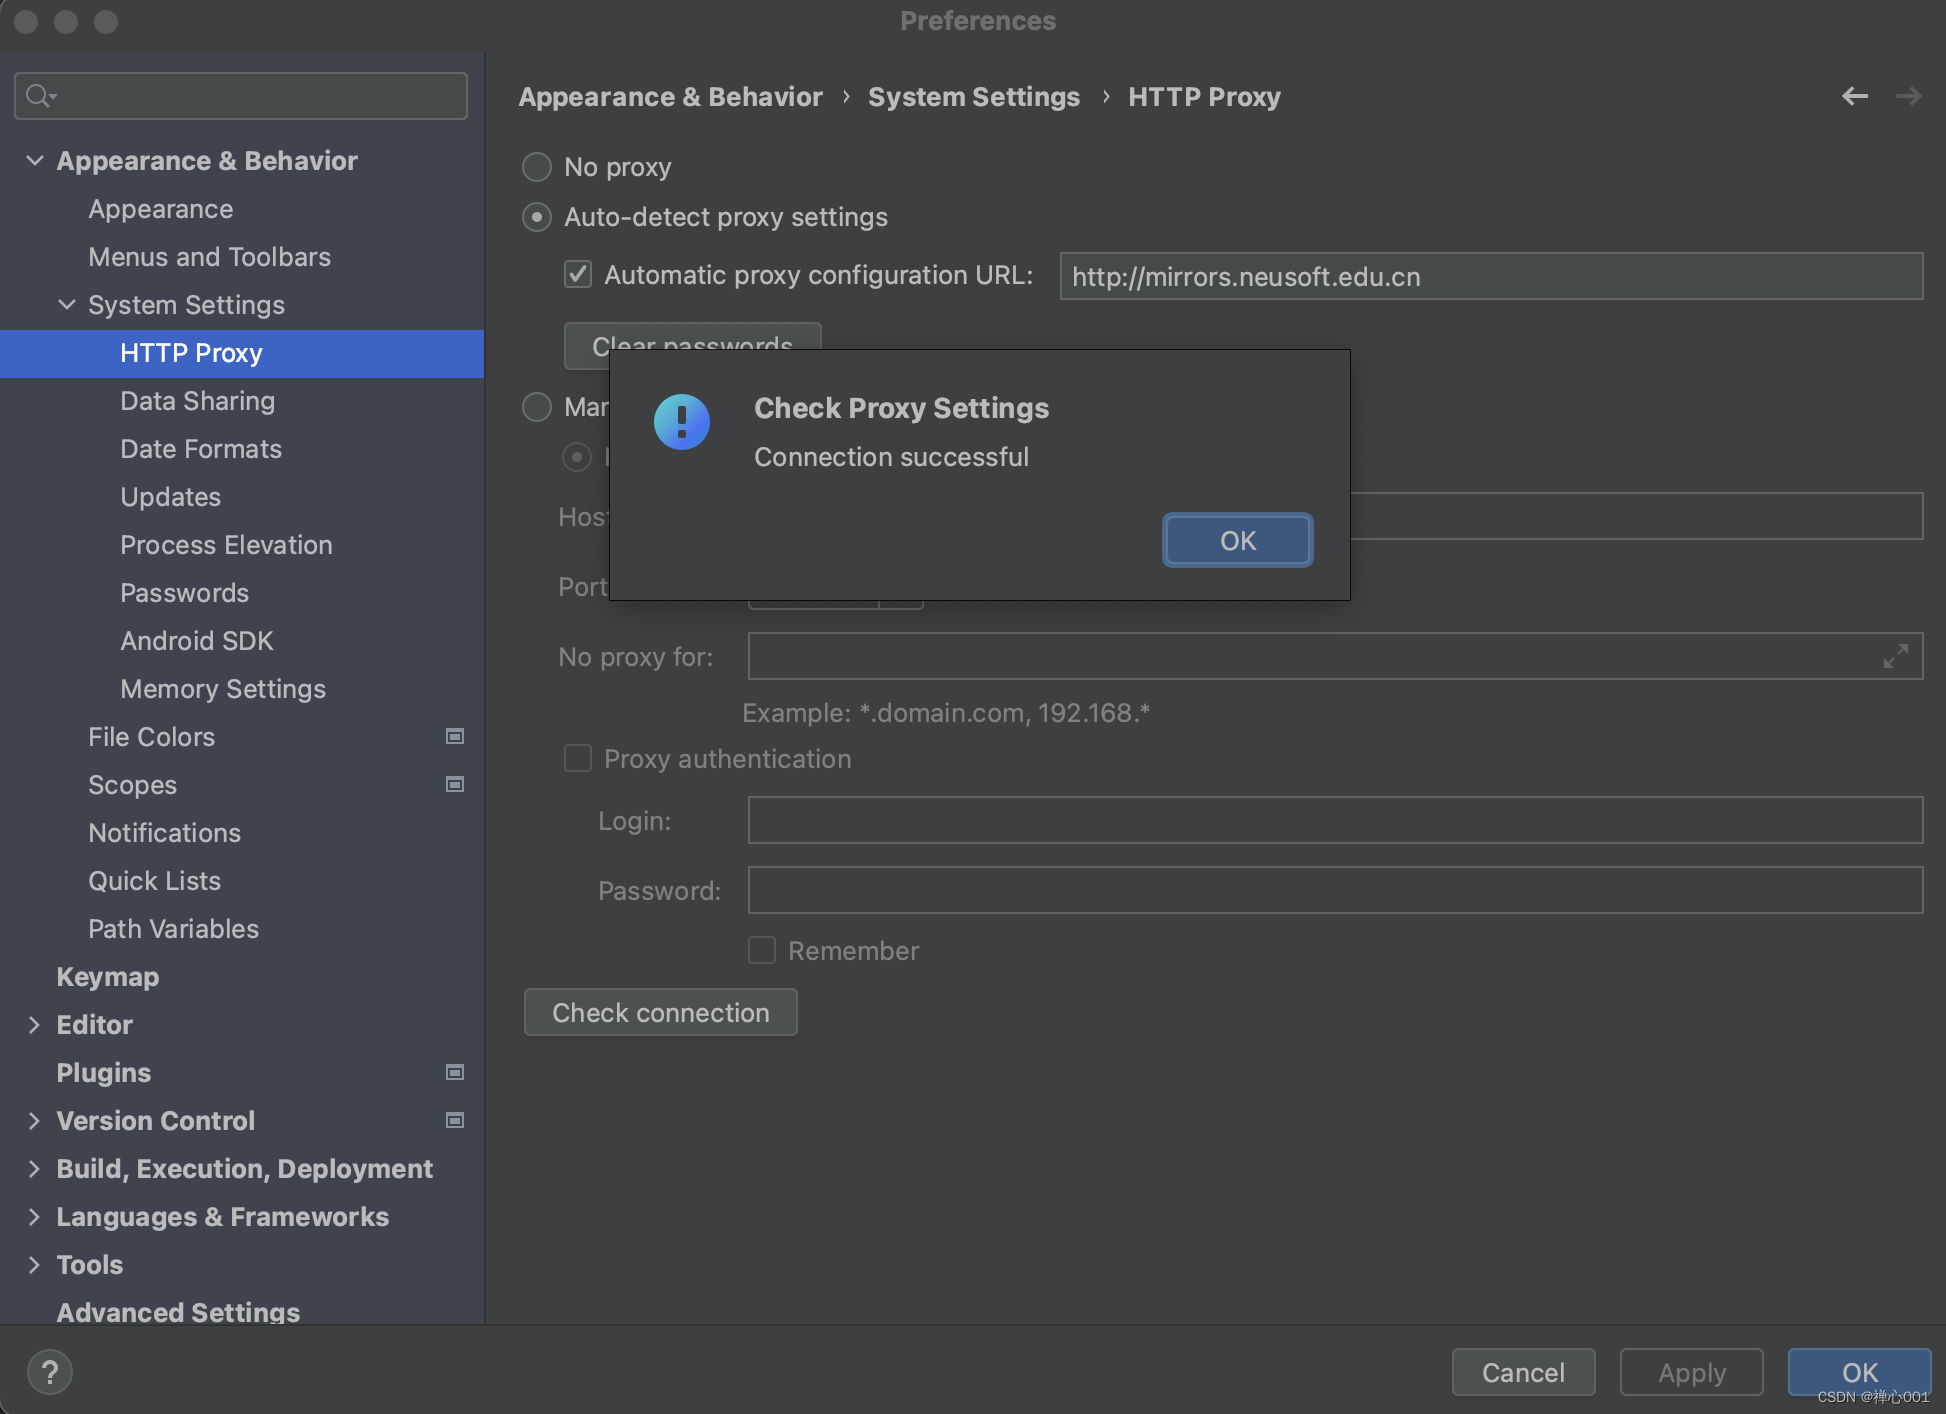This screenshot has height=1414, width=1946.
Task: Open the Appearance settings page
Action: [x=161, y=209]
